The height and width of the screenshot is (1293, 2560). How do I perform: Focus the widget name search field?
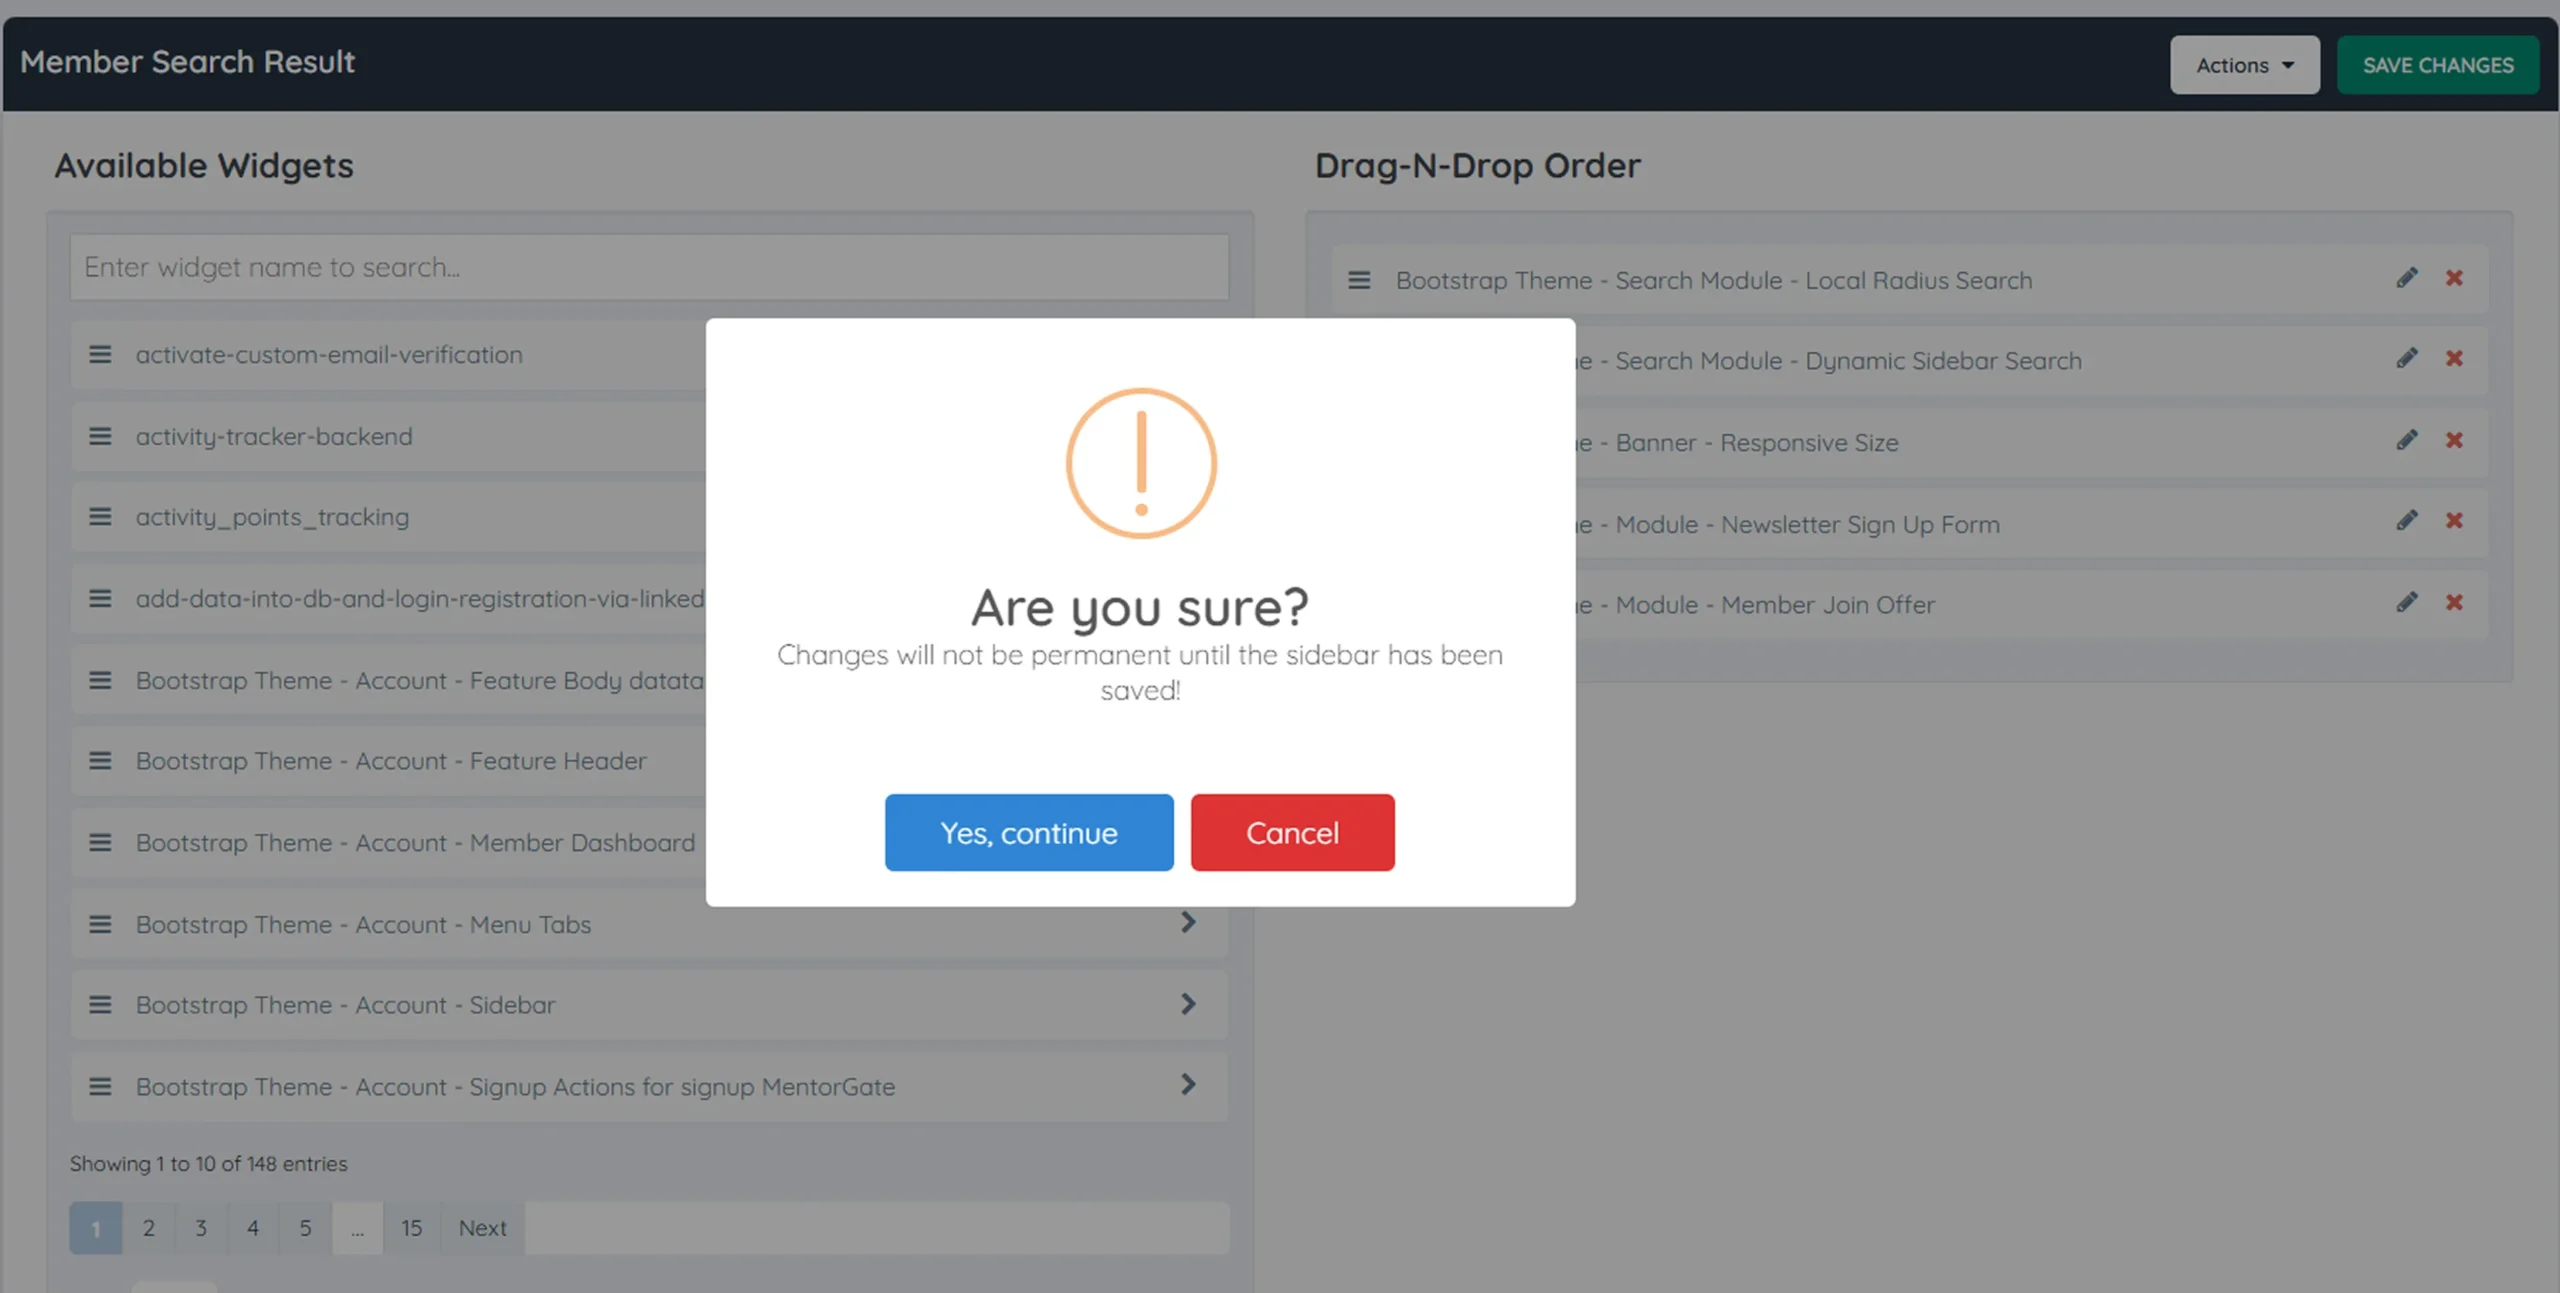tap(648, 268)
